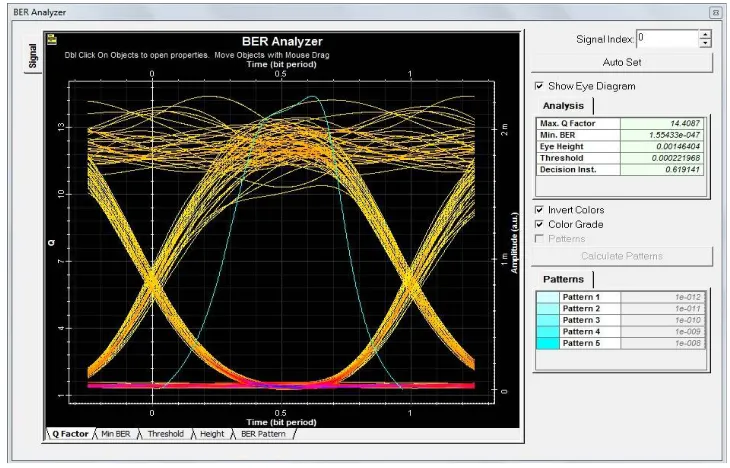This screenshot has height=468, width=730.
Task: Increase Signal Index with up arrow
Action: pyautogui.click(x=705, y=34)
